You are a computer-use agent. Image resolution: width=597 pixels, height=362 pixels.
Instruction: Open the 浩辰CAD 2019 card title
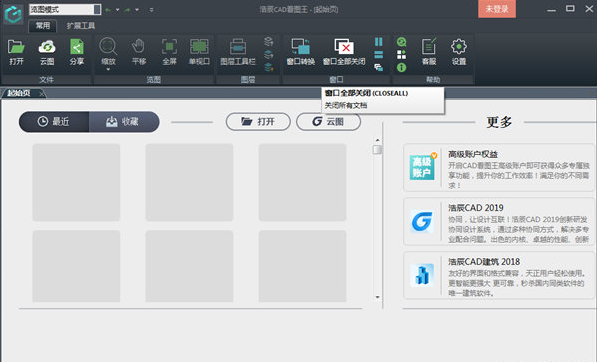pyautogui.click(x=476, y=208)
